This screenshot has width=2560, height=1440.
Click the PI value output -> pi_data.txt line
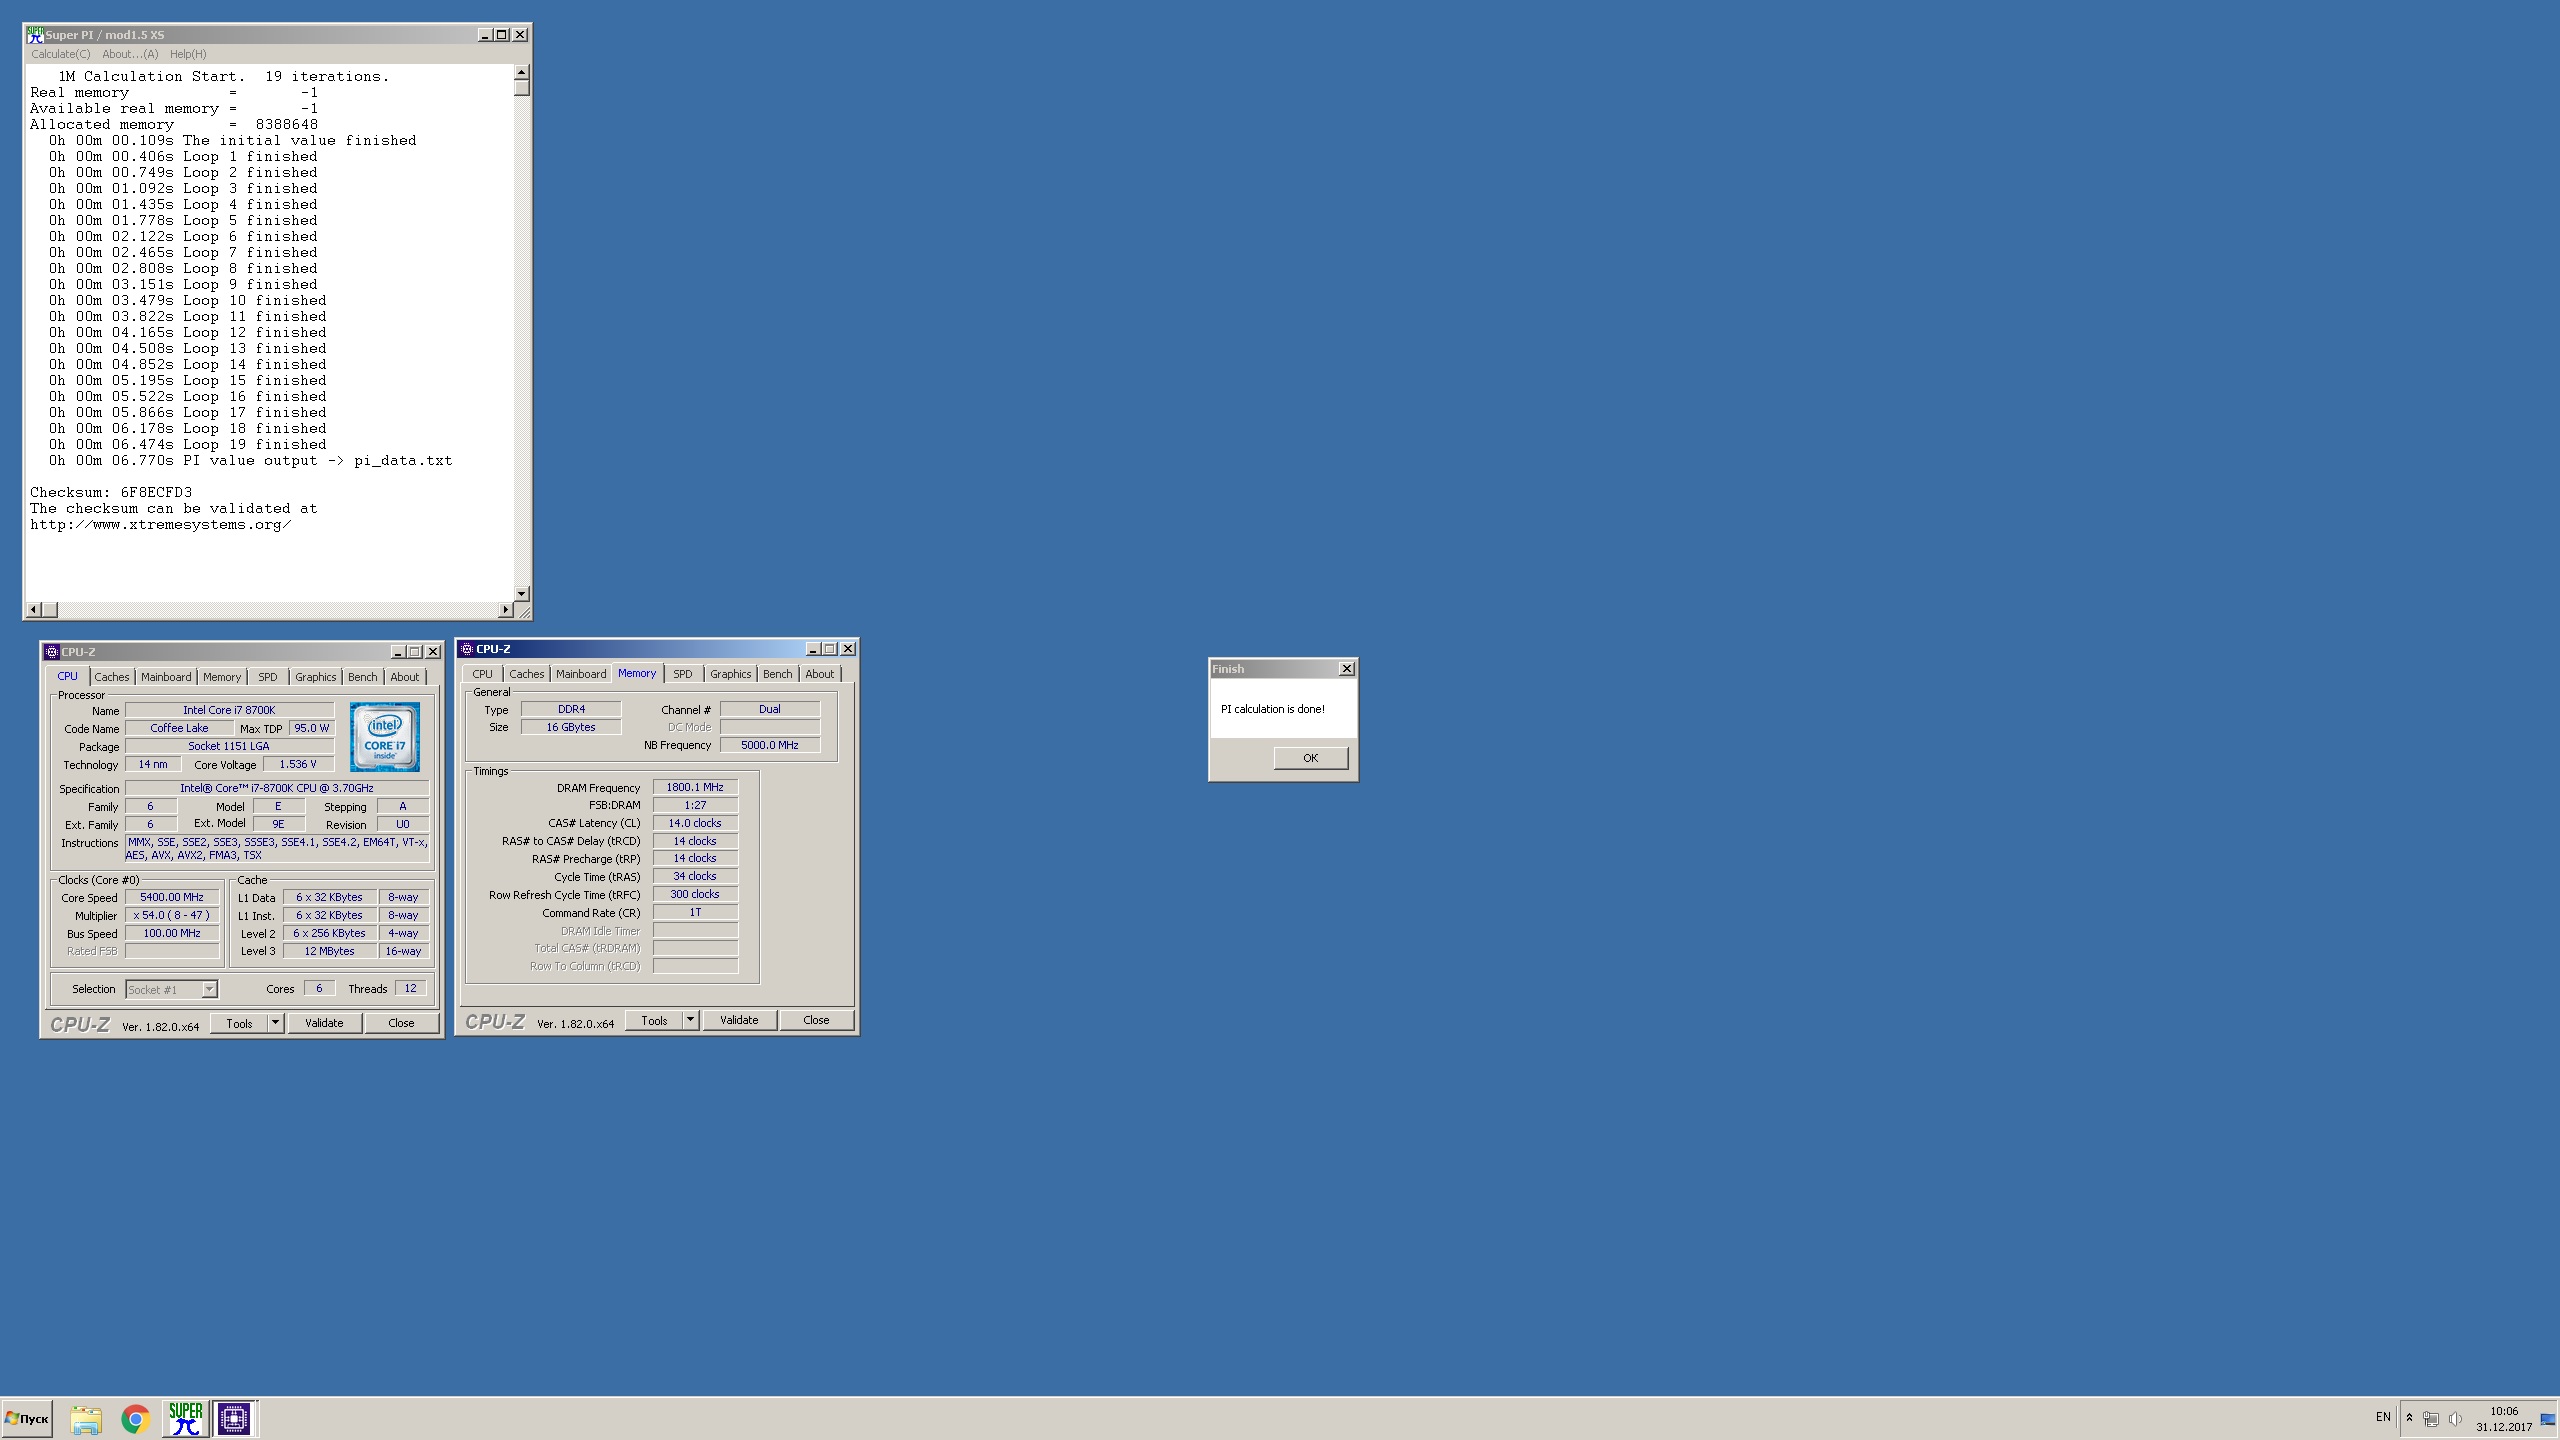[251, 460]
